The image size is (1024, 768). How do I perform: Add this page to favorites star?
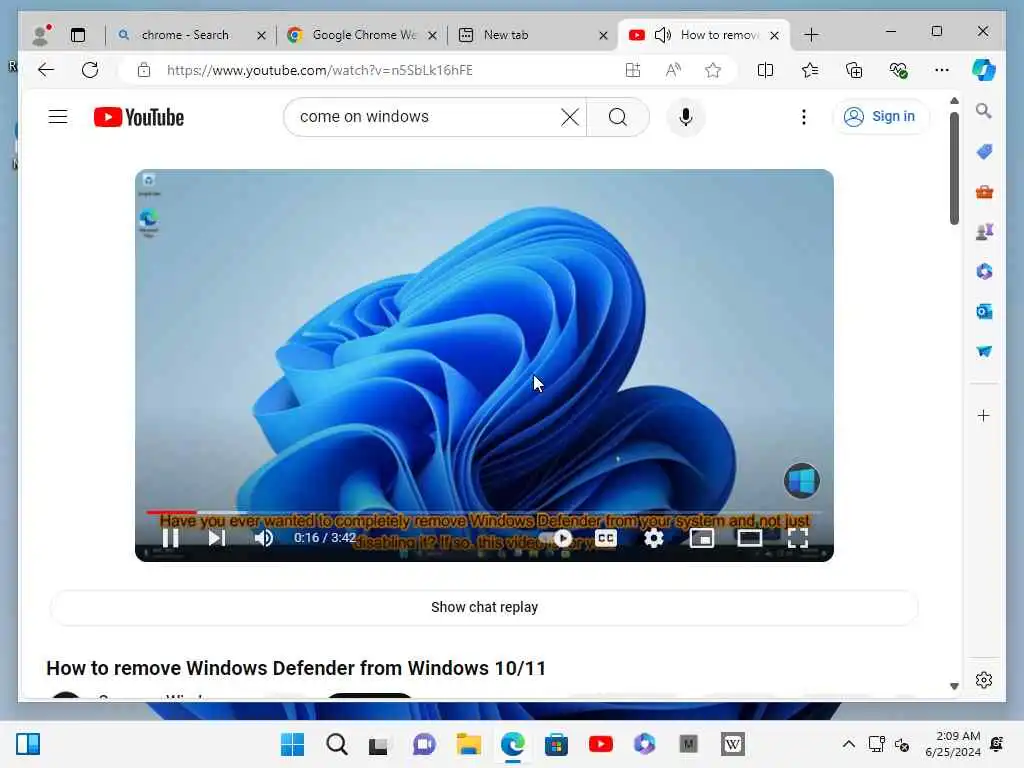tap(713, 70)
